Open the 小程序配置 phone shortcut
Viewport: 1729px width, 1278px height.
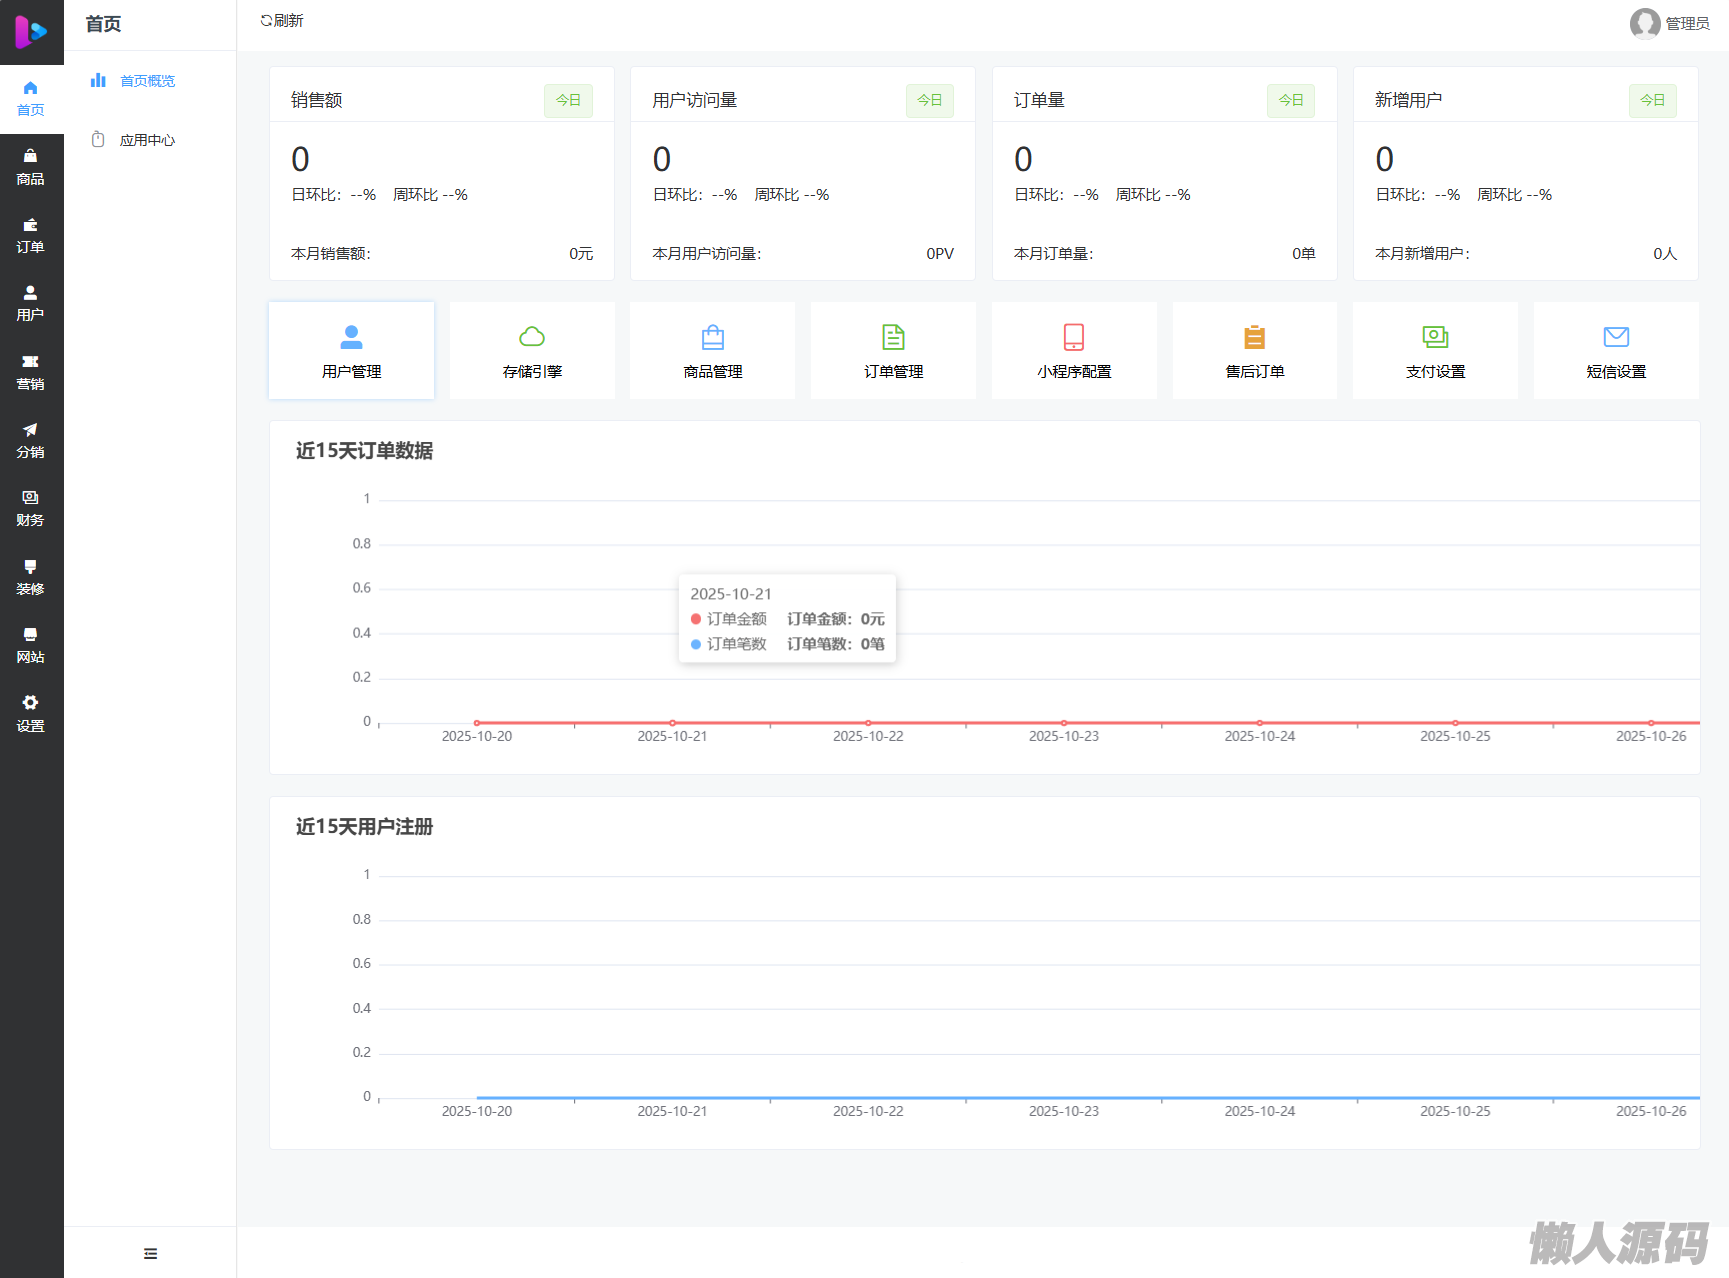click(1074, 350)
